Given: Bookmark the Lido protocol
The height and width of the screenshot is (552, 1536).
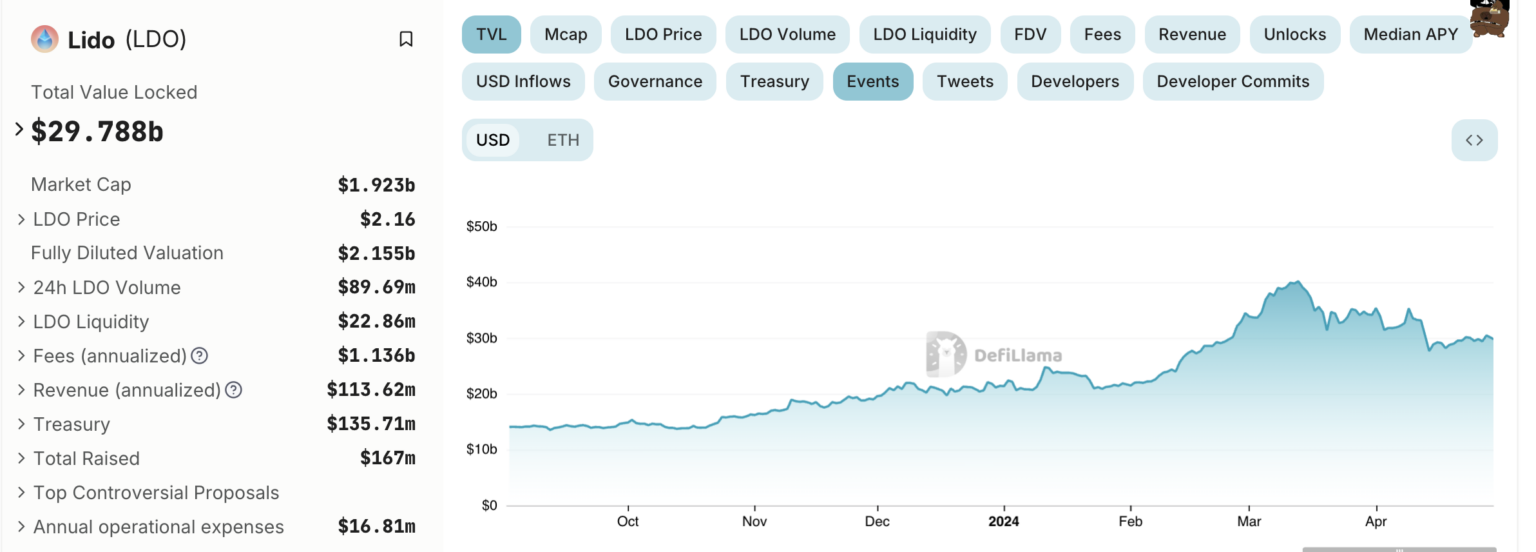Looking at the screenshot, I should (406, 39).
